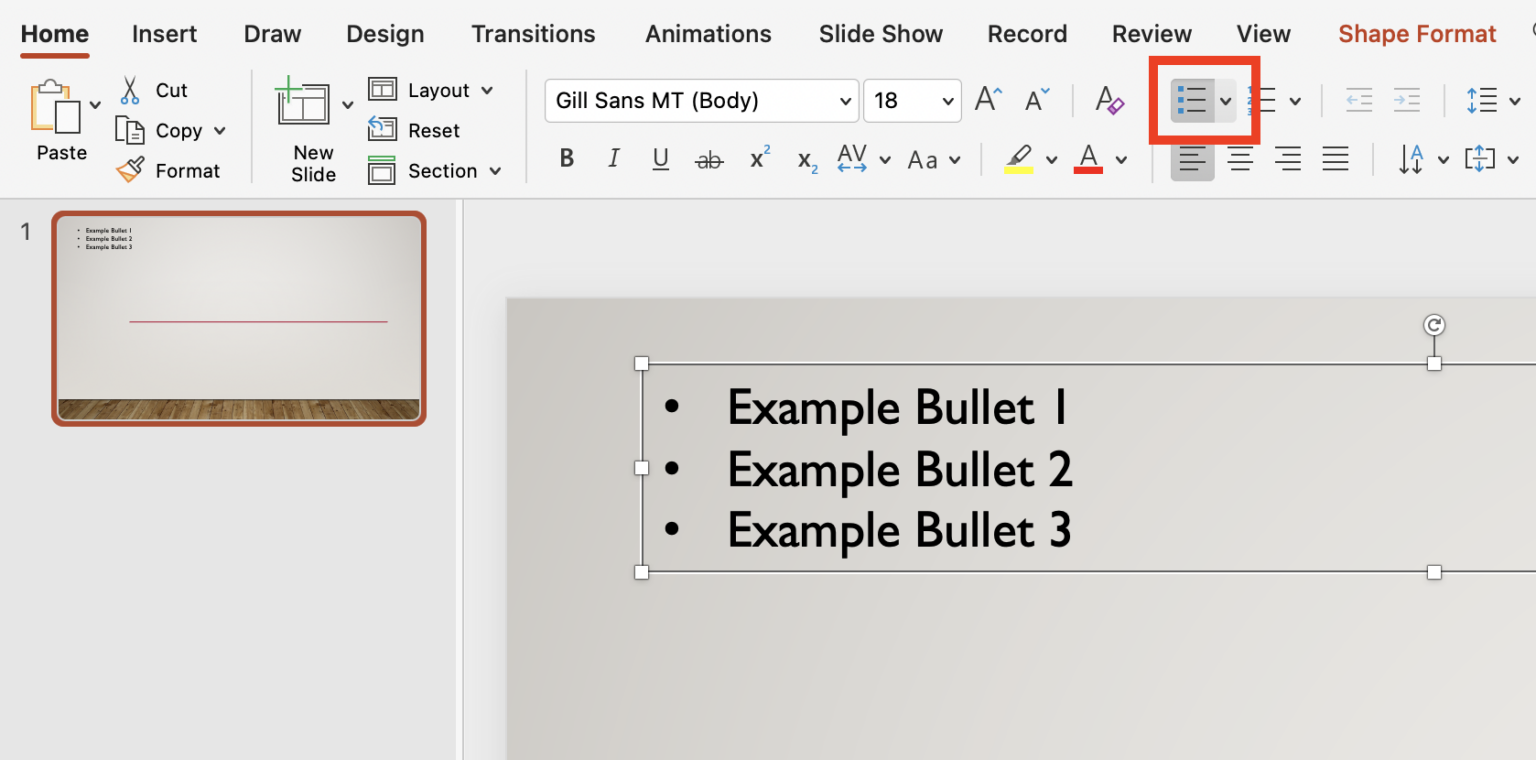This screenshot has height=760, width=1536.
Task: Select slide 1 thumbnail
Action: (239, 319)
